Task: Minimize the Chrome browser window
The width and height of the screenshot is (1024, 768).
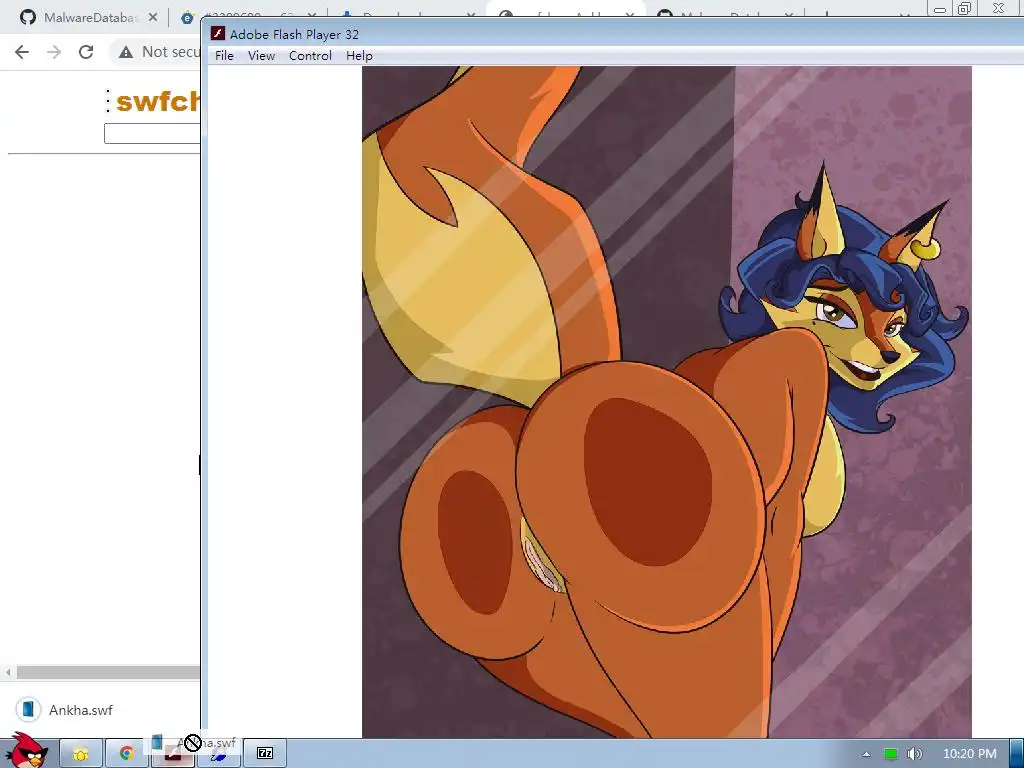Action: (940, 8)
